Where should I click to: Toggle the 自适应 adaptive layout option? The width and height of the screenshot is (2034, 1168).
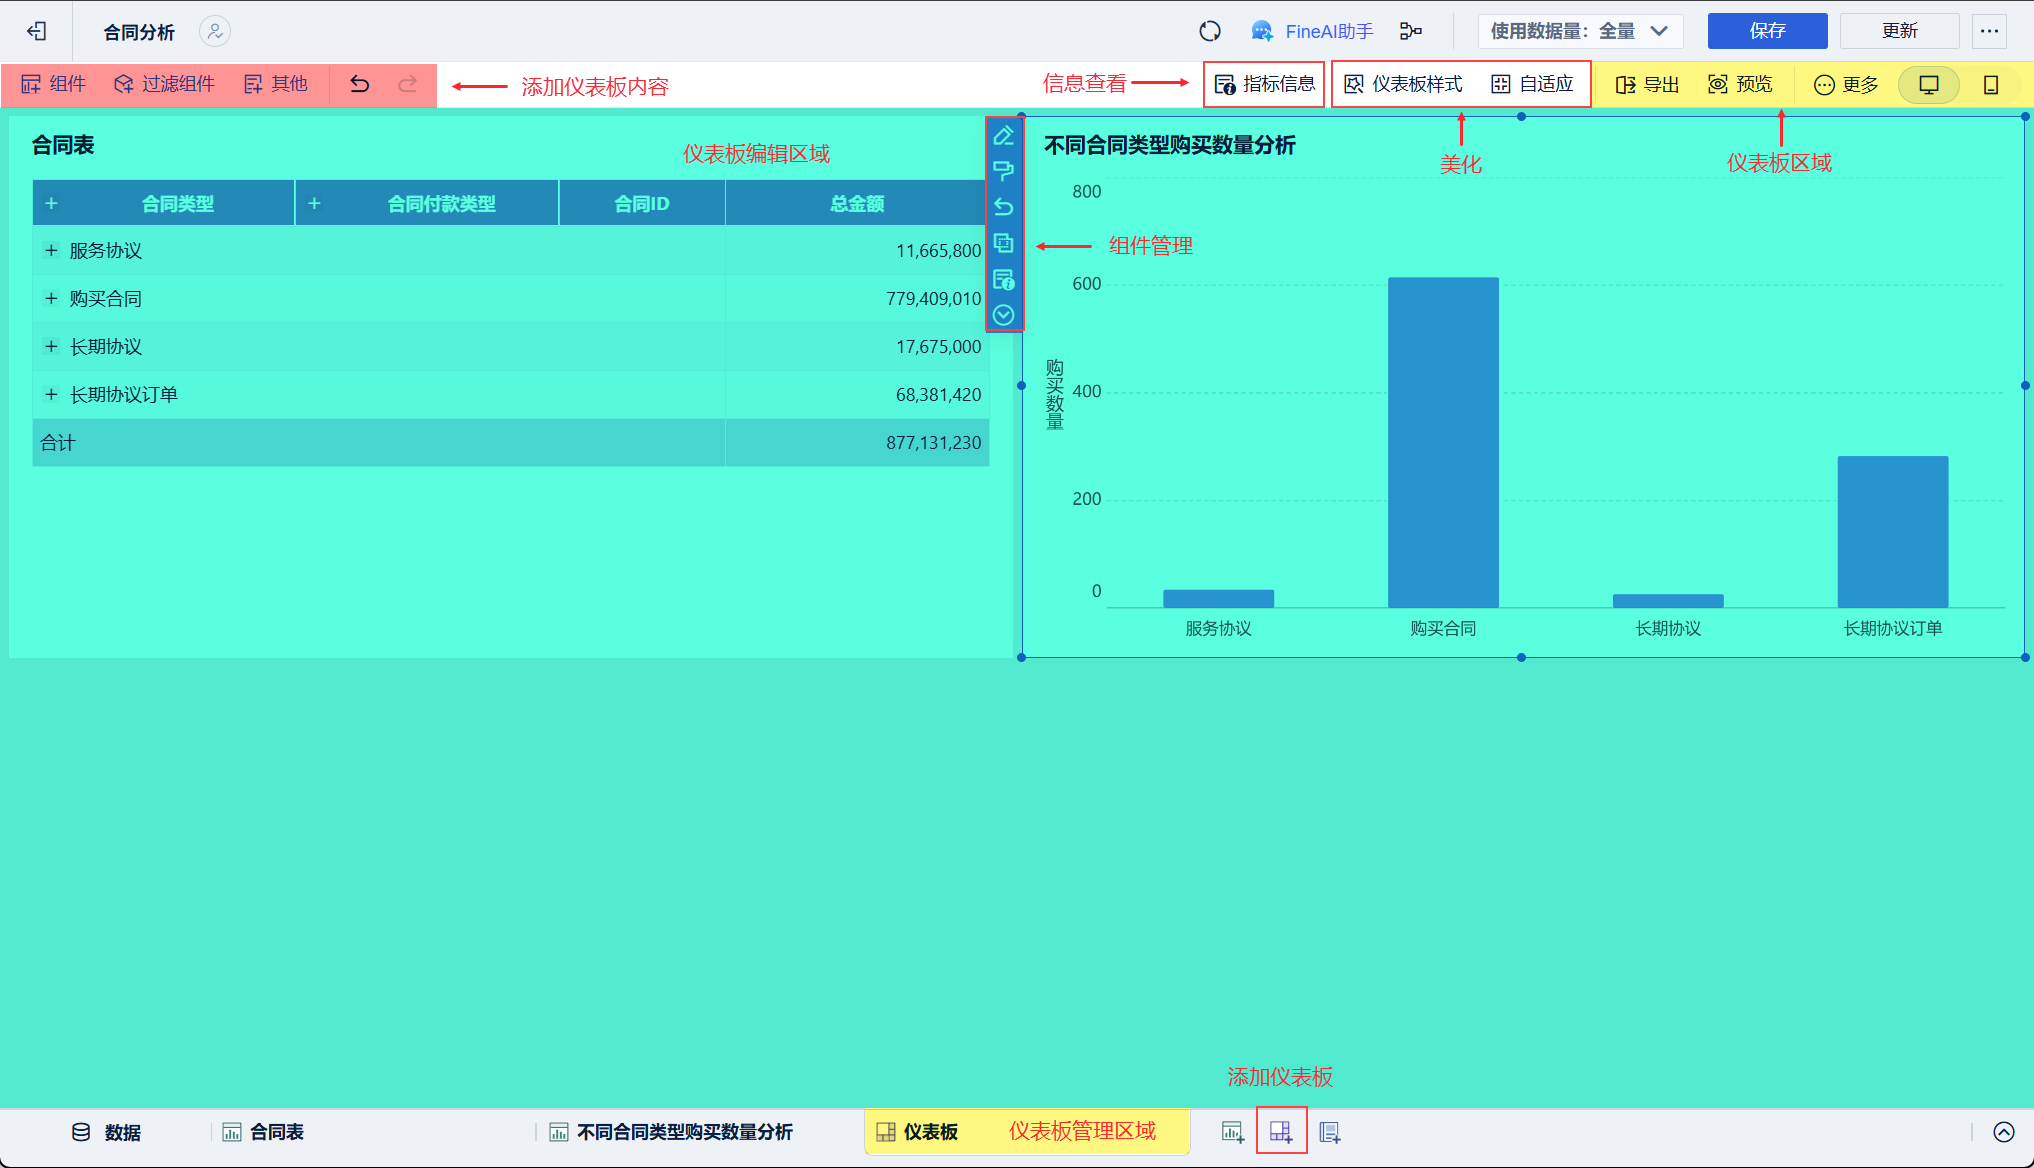click(x=1532, y=85)
